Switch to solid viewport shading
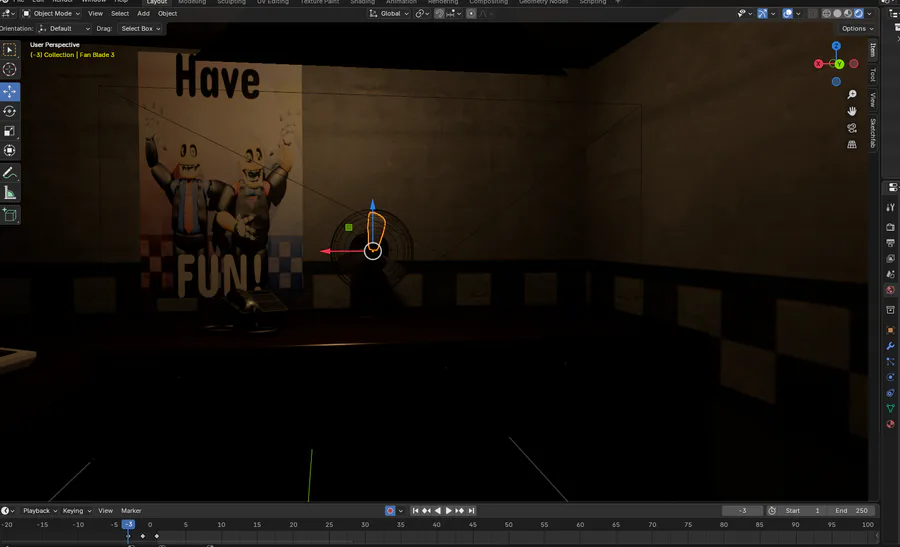 837,13
